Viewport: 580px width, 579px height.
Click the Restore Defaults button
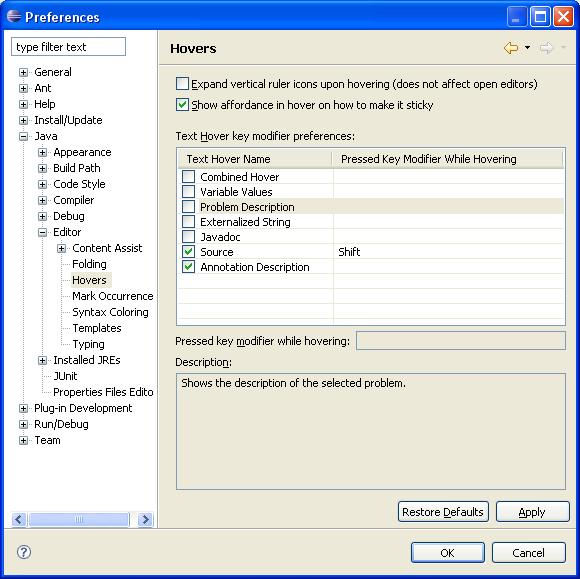click(x=443, y=512)
